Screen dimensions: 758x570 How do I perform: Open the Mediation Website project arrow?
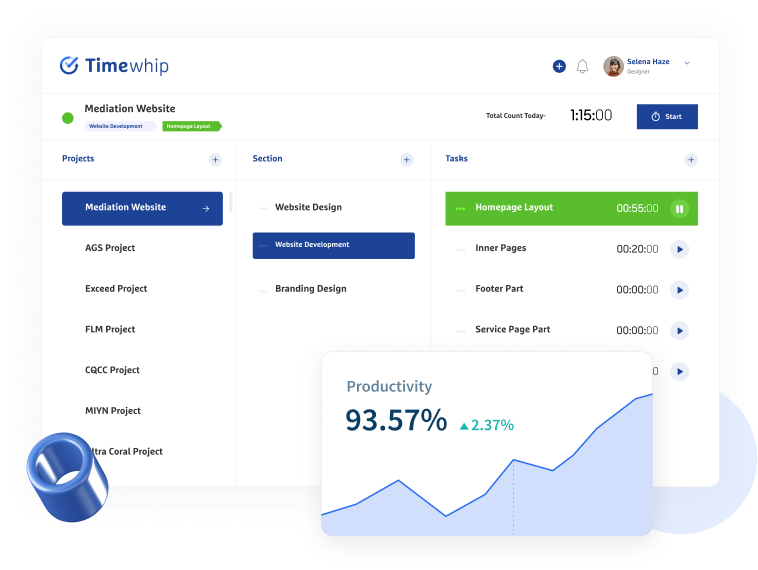click(206, 209)
